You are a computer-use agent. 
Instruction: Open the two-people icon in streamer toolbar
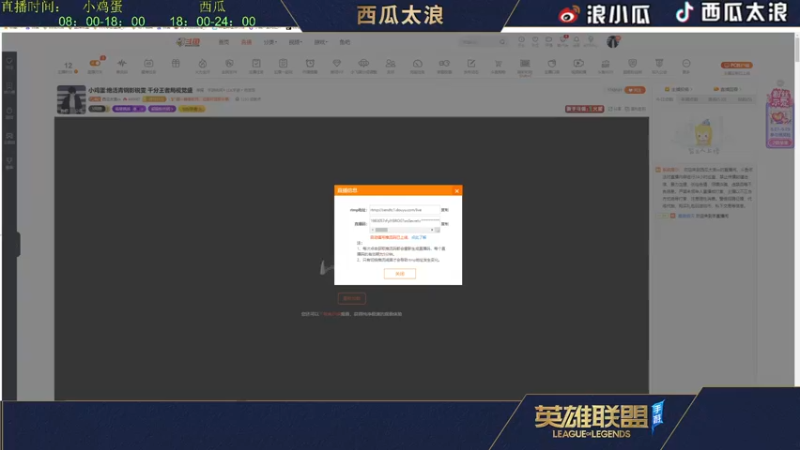pos(390,65)
